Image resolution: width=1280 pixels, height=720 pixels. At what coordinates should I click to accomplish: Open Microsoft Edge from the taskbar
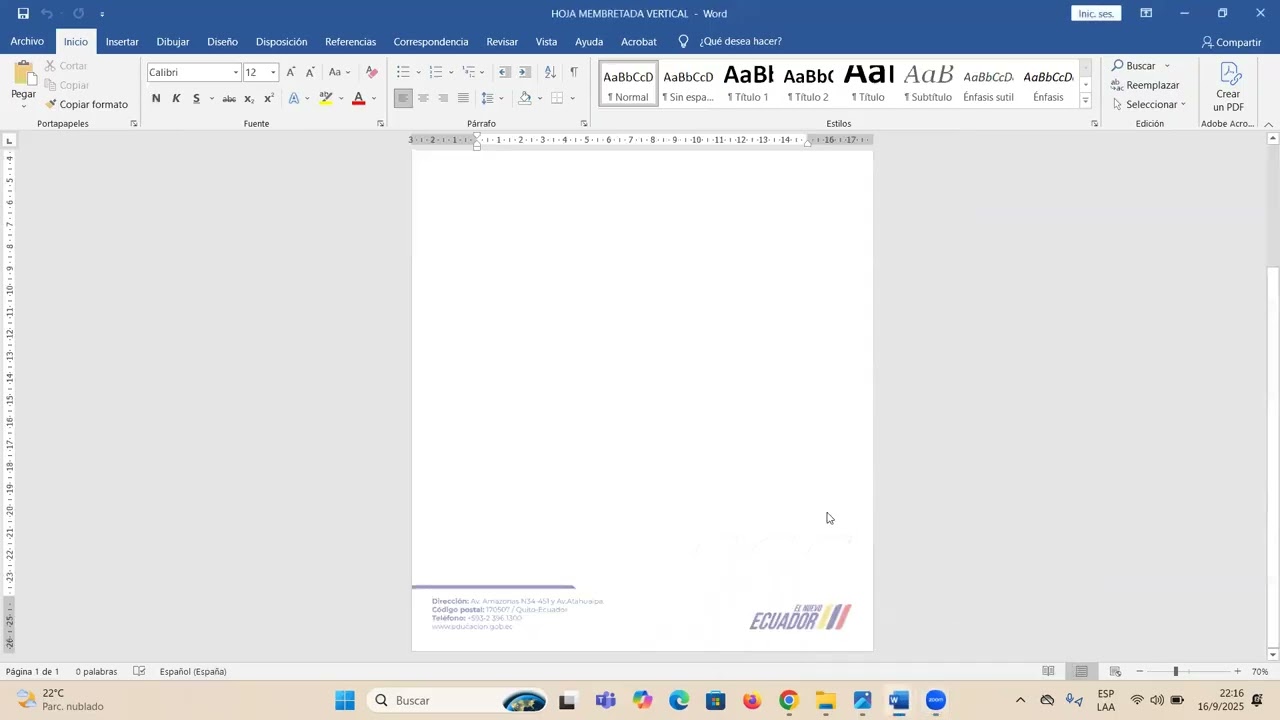click(679, 700)
